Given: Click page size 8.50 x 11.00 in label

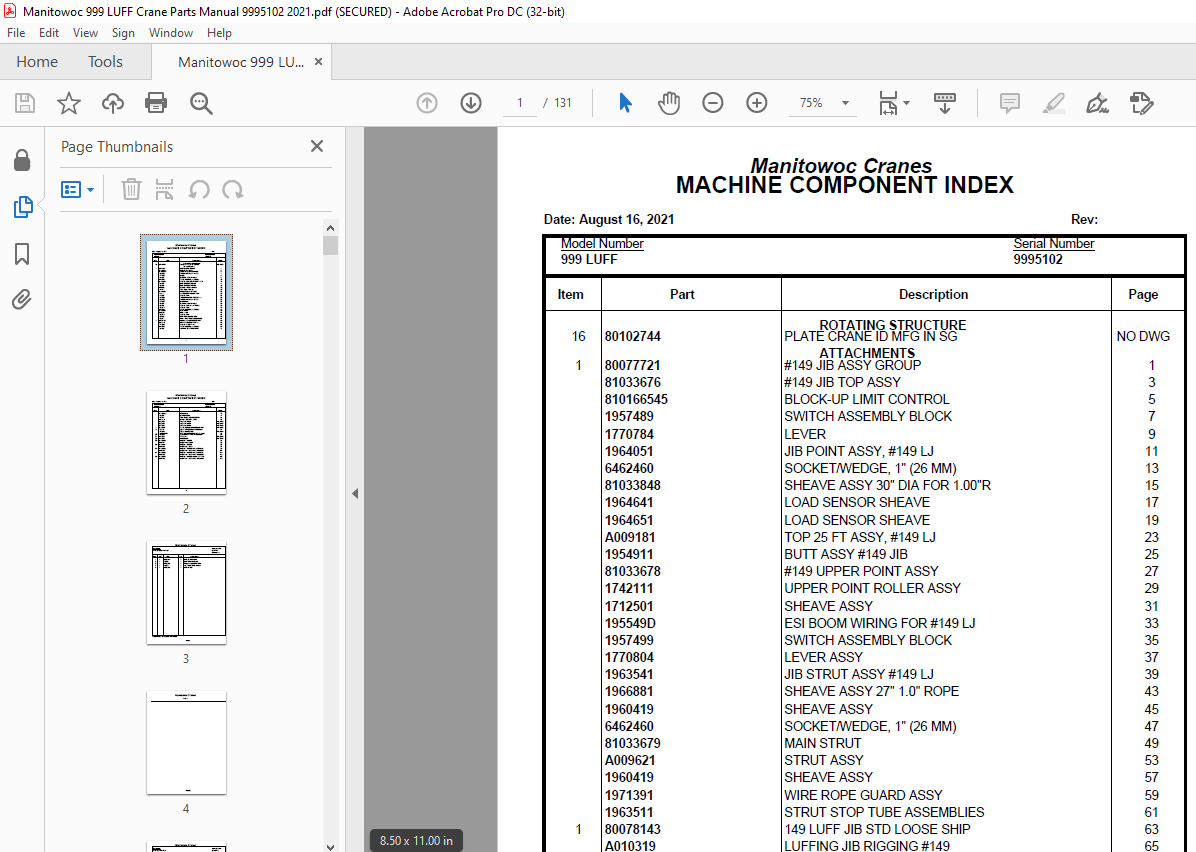Looking at the screenshot, I should (x=416, y=841).
